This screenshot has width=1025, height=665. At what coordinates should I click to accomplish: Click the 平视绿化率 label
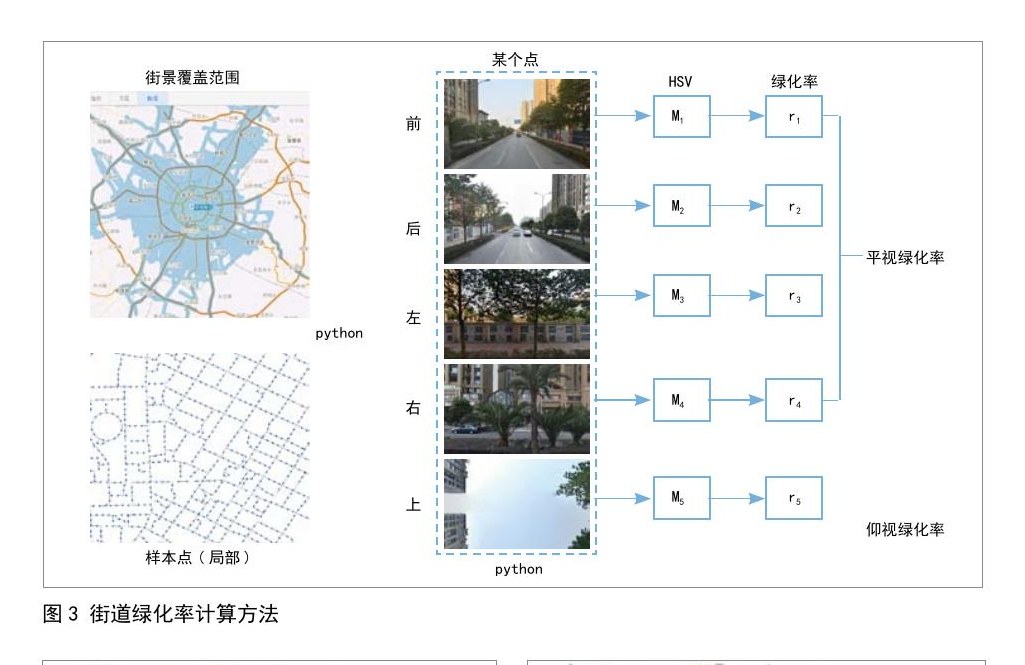click(905, 258)
